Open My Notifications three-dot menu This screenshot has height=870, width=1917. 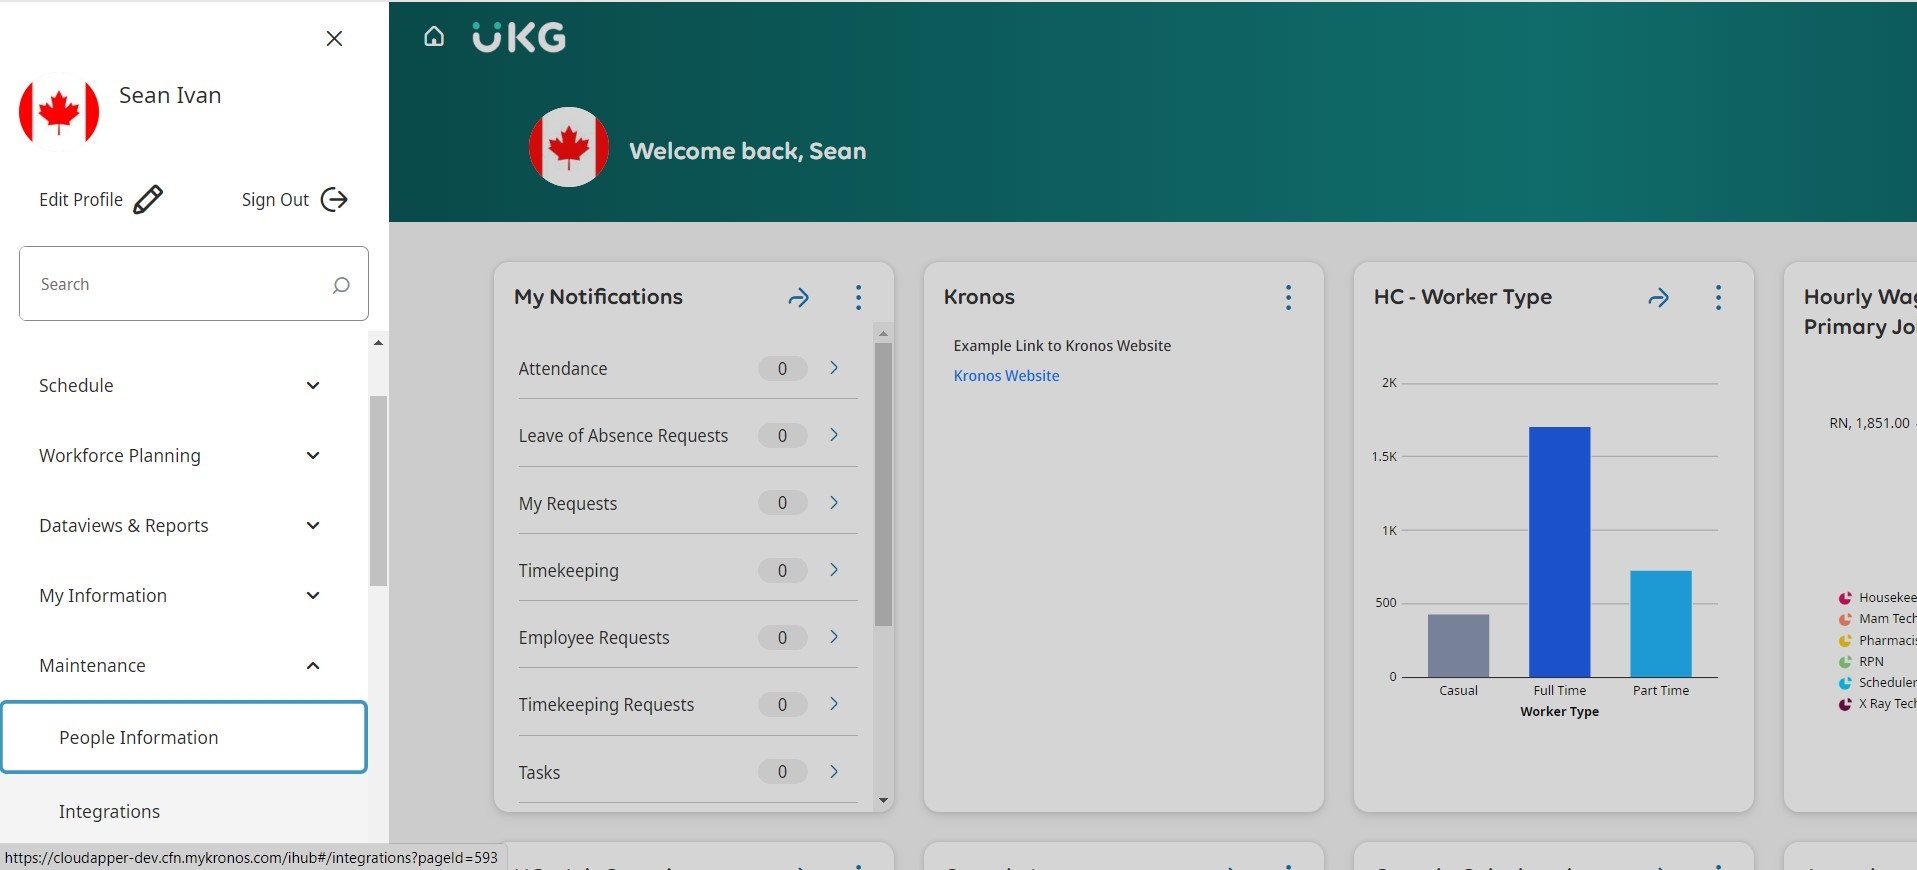point(858,297)
